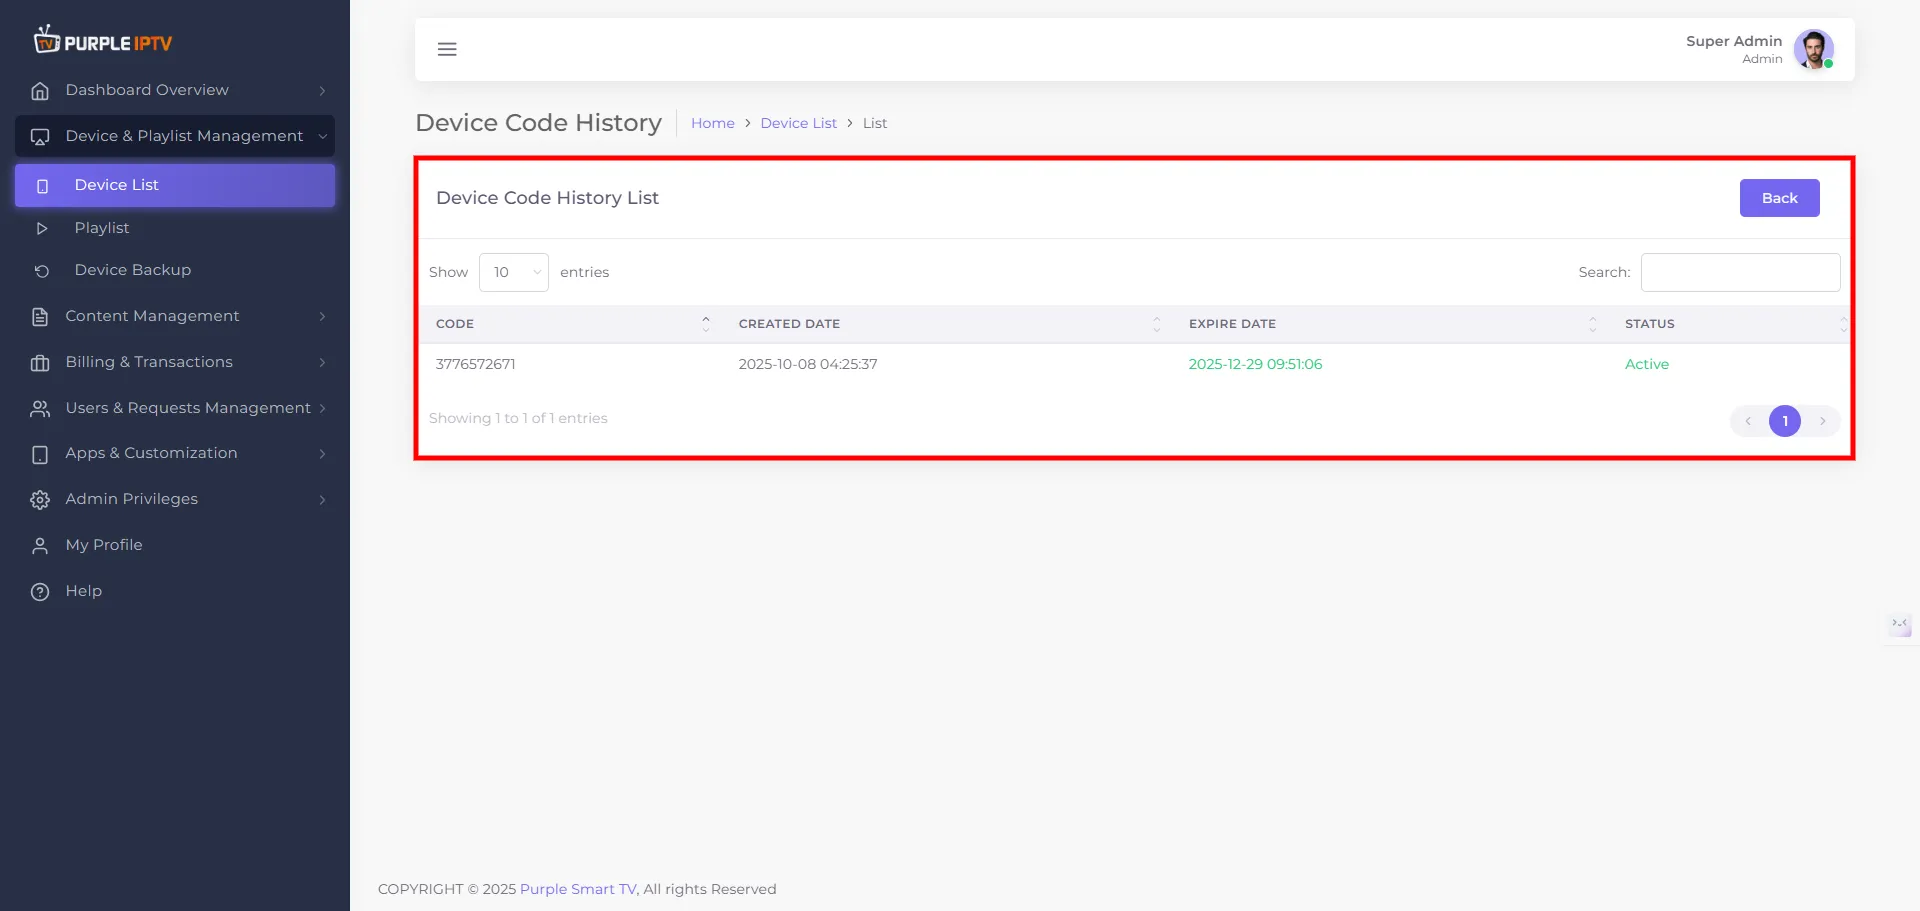Focus the Search input field
Screen dimensions: 1920x911
(x=1740, y=272)
